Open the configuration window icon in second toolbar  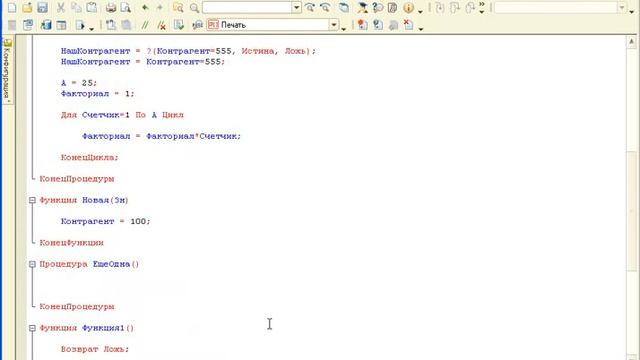(x=28, y=25)
